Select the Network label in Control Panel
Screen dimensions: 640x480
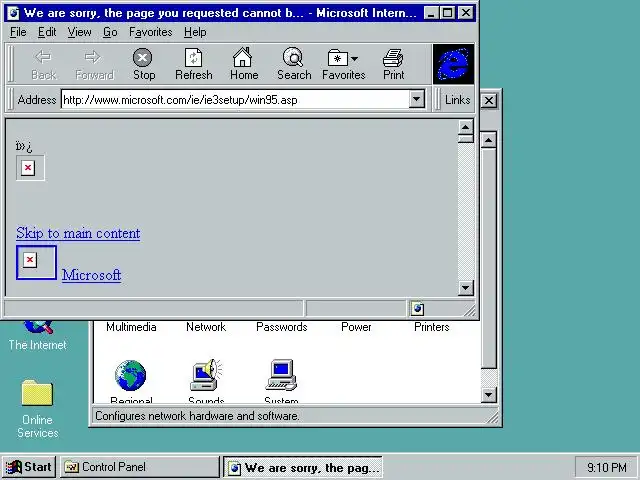(206, 327)
